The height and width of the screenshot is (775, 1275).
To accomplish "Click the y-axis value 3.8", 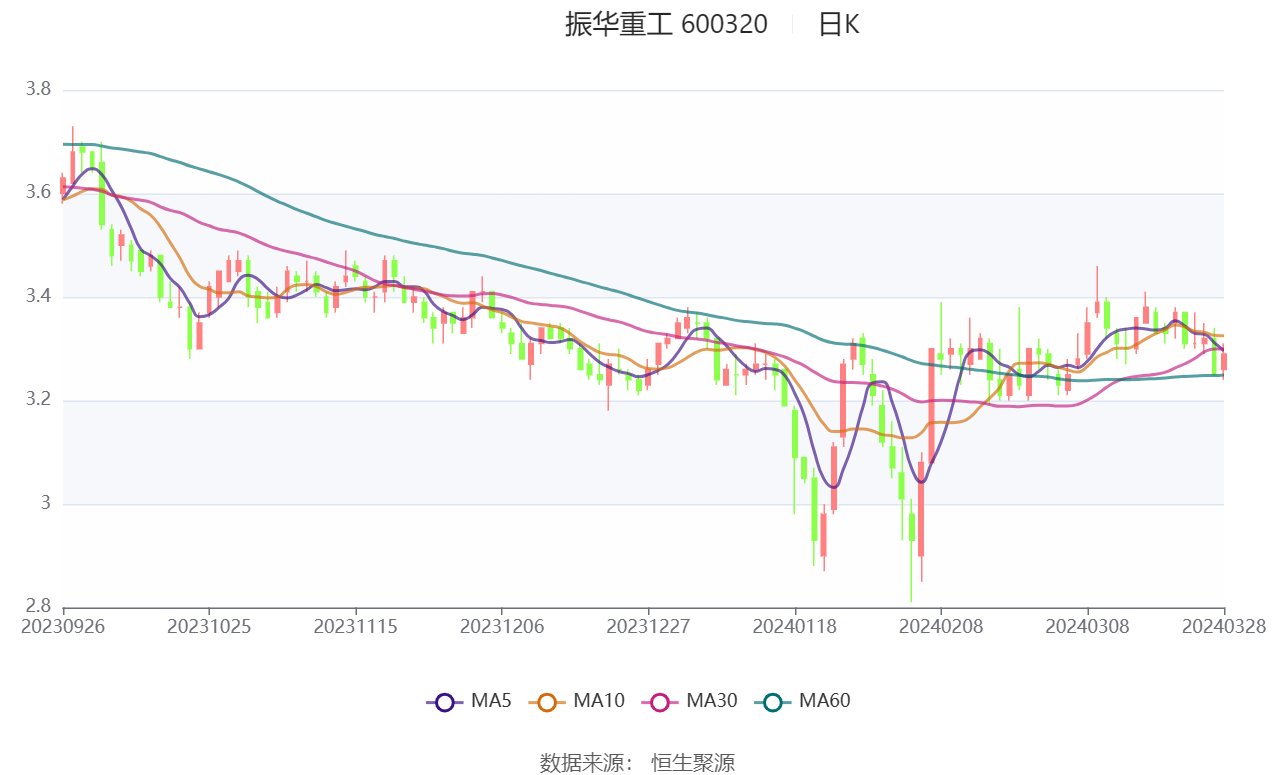I will pos(38,90).
